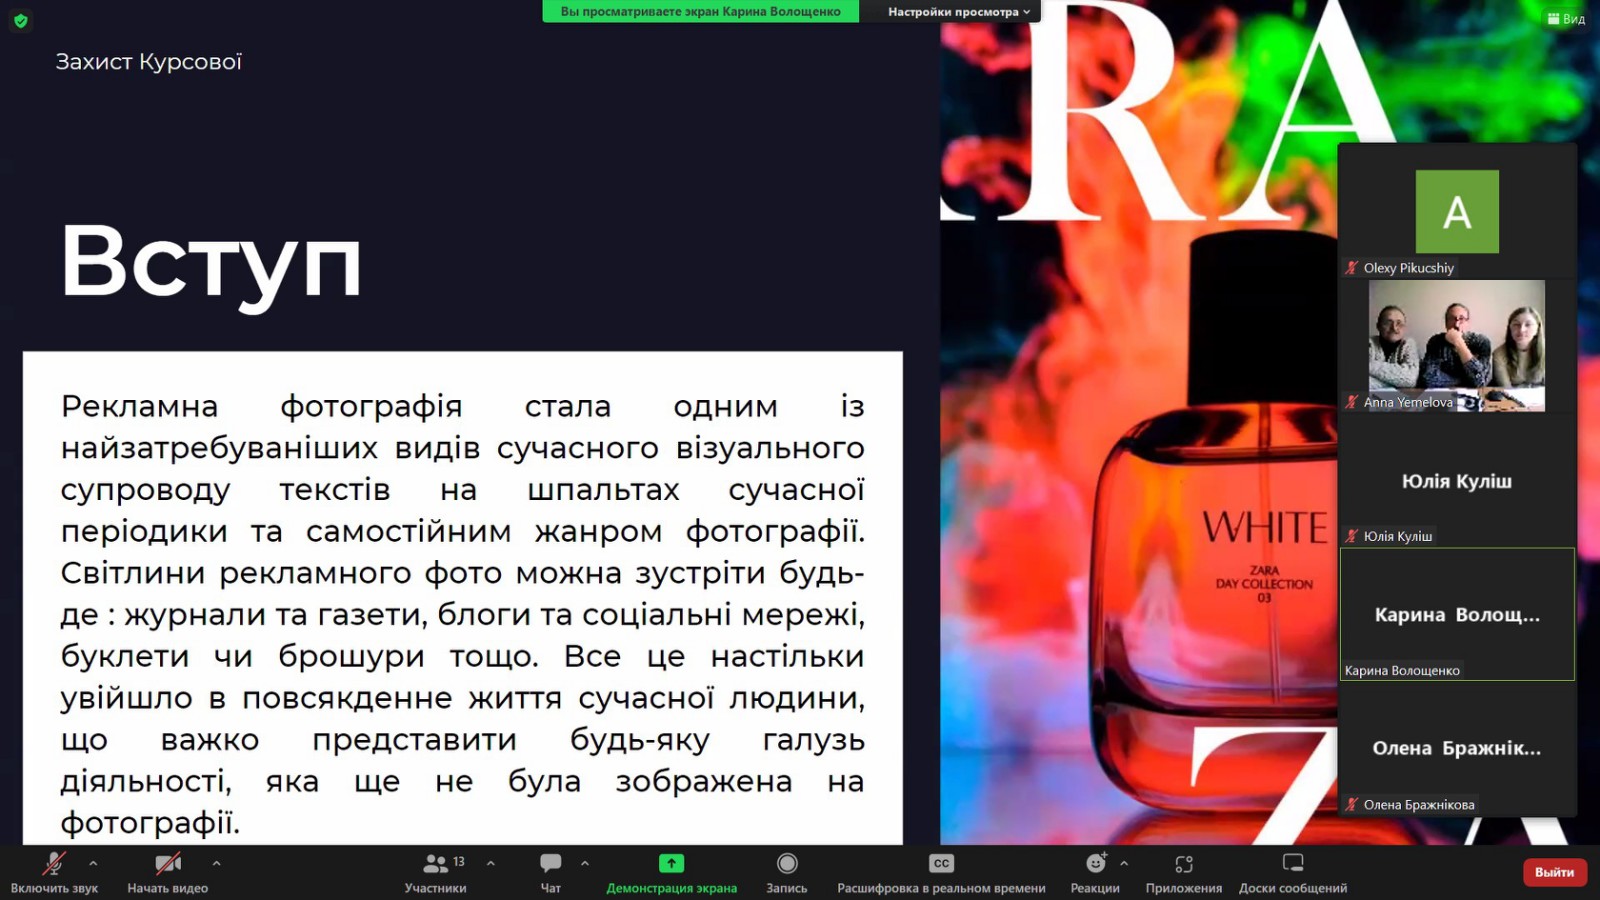Expand the chat options arrow
This screenshot has width=1600, height=900.
pyautogui.click(x=585, y=863)
